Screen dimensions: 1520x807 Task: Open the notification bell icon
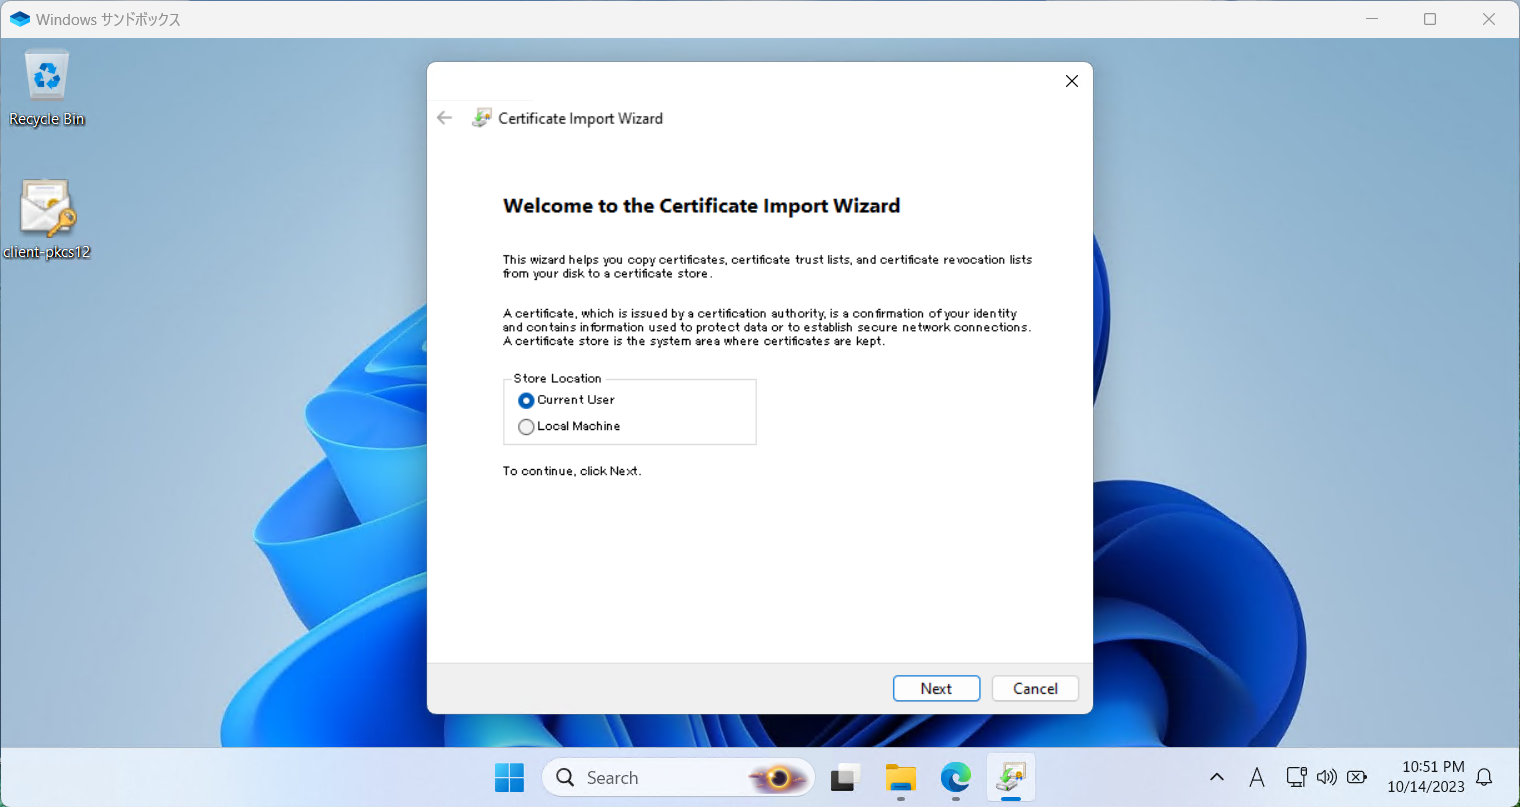click(1485, 778)
